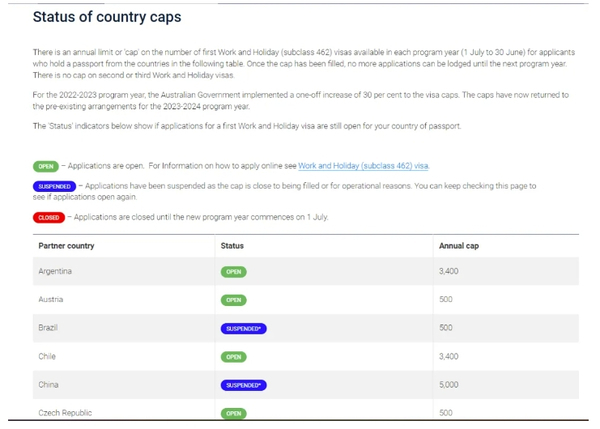Image resolution: width=600 pixels, height=429 pixels.
Task: Click Argentina's OPEN status badge
Action: 233,272
